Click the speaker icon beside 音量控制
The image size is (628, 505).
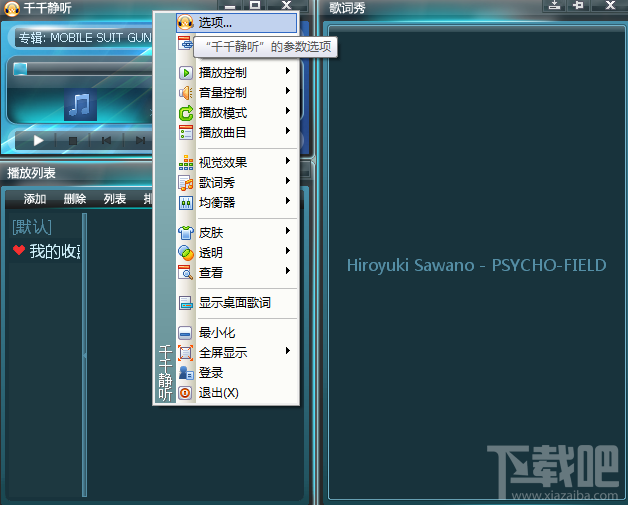[185, 93]
